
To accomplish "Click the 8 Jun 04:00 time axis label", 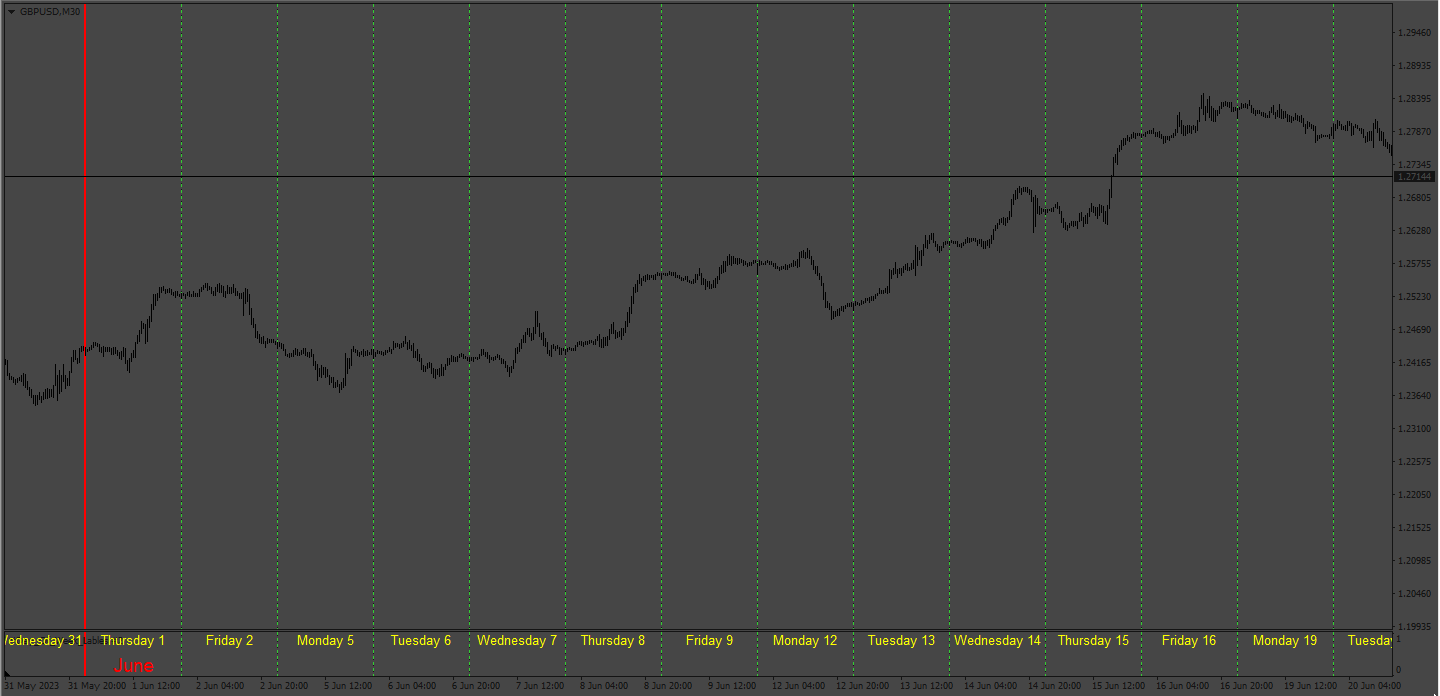I will [605, 686].
